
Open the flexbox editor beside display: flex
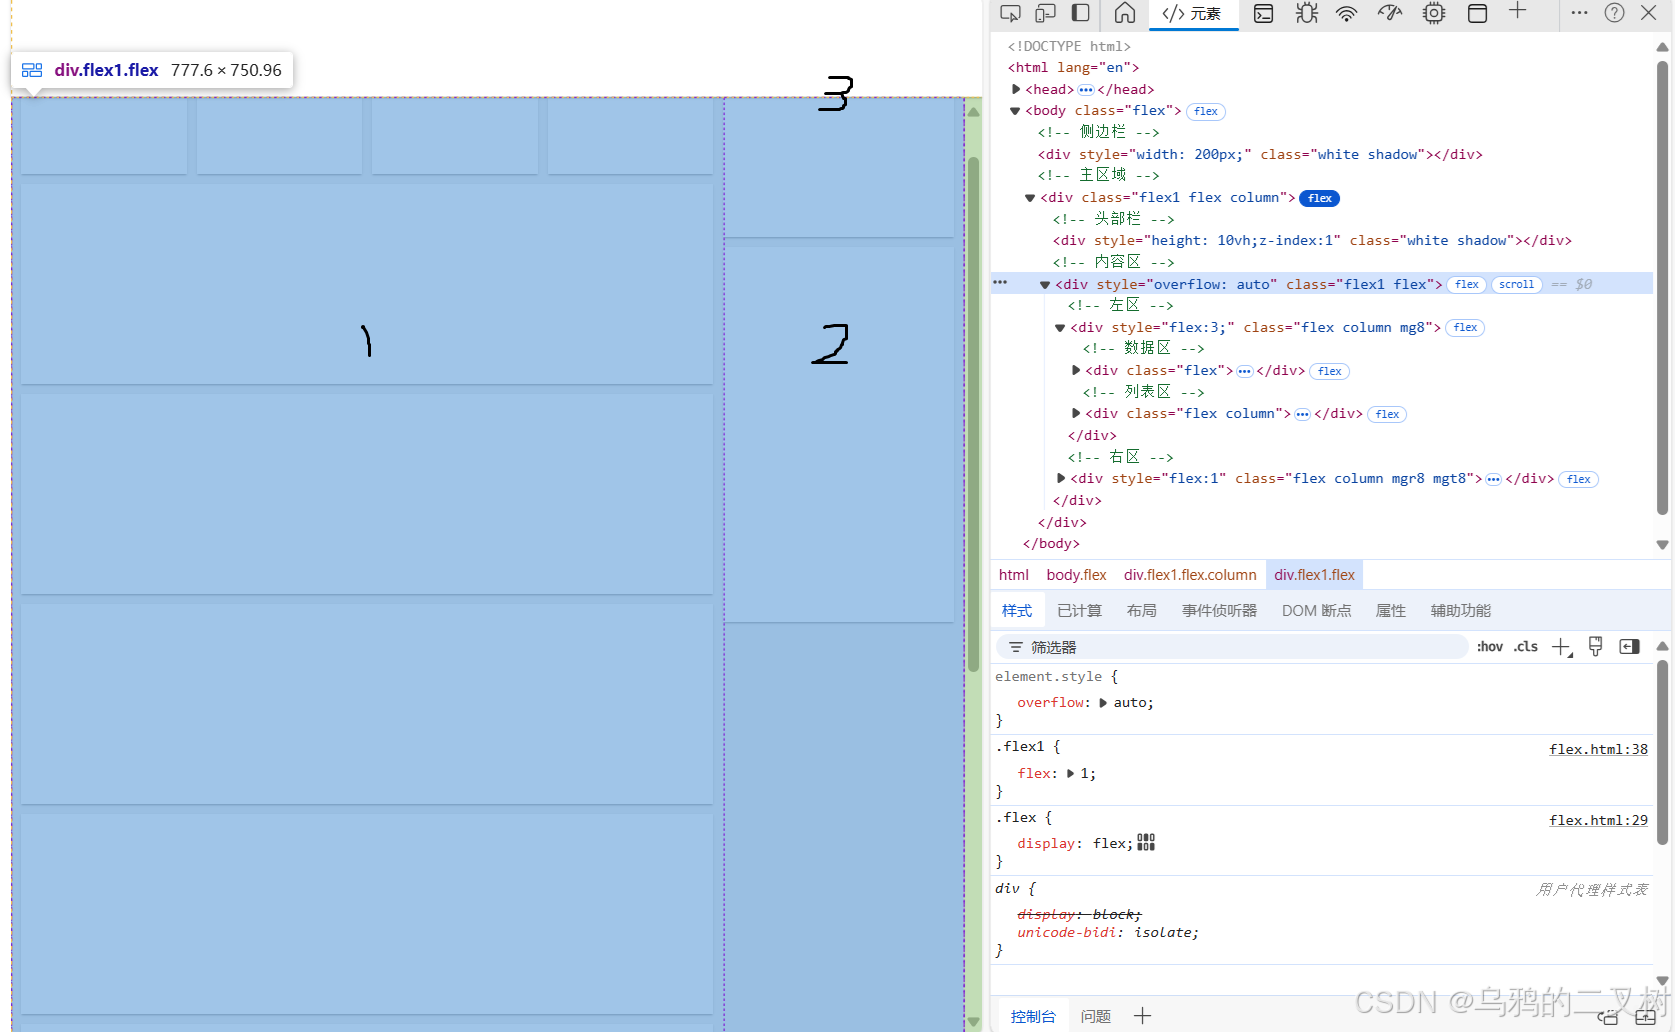coord(1145,842)
